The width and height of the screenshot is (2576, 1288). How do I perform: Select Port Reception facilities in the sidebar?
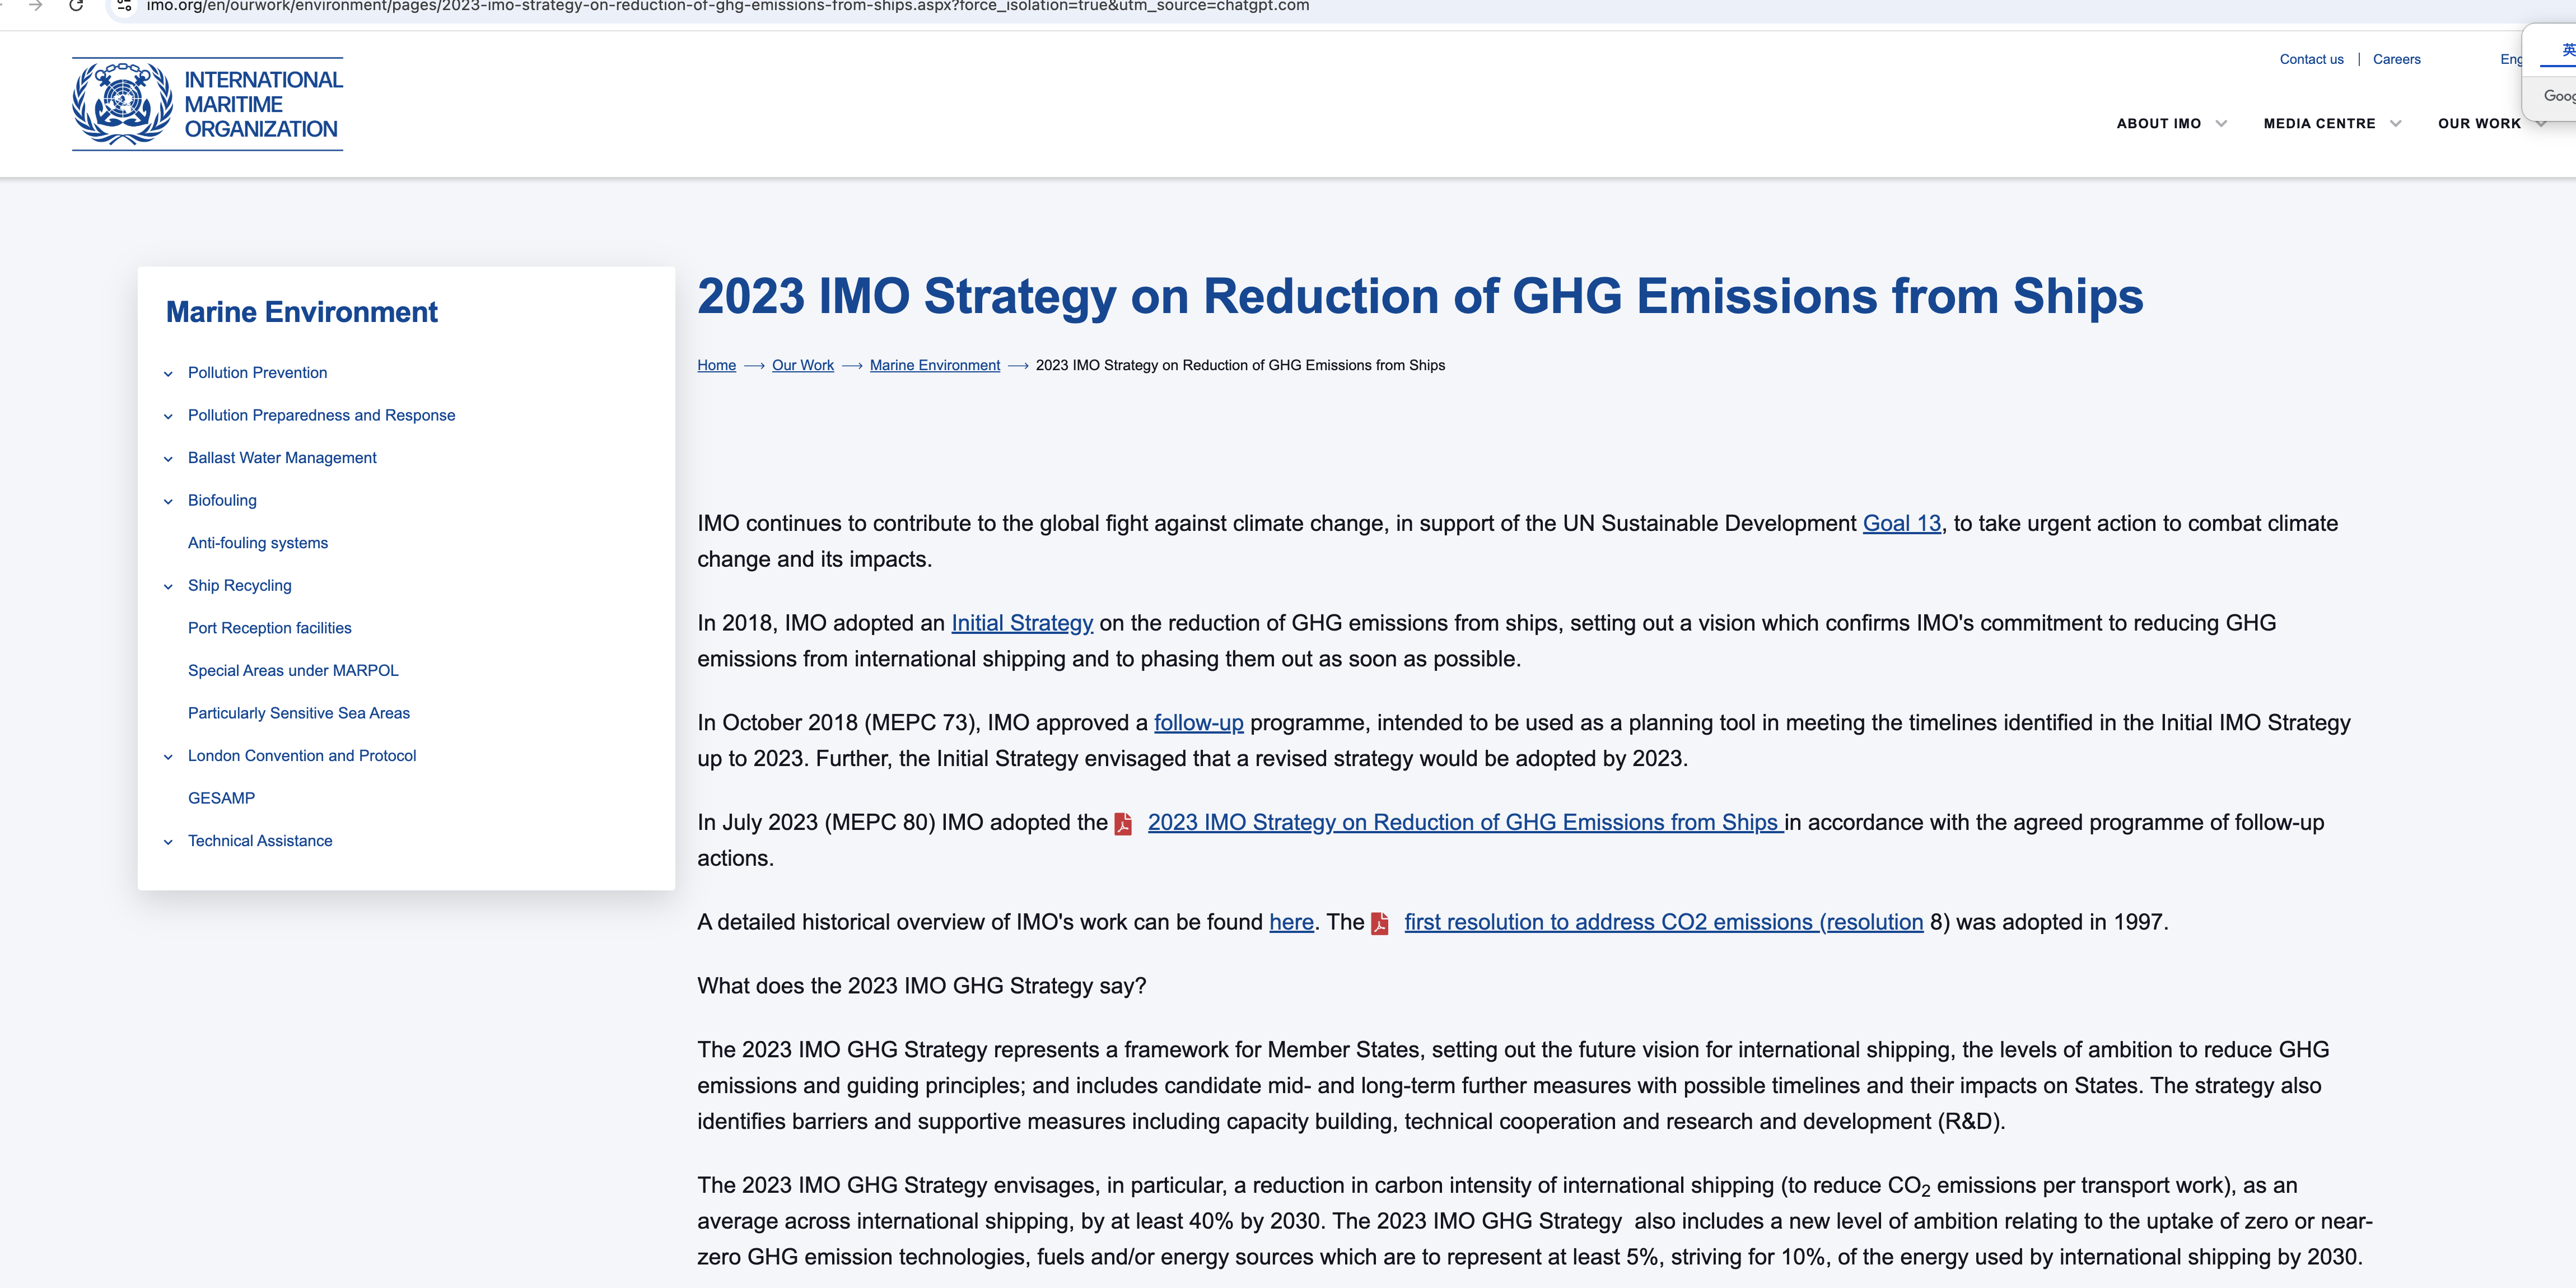pos(270,628)
